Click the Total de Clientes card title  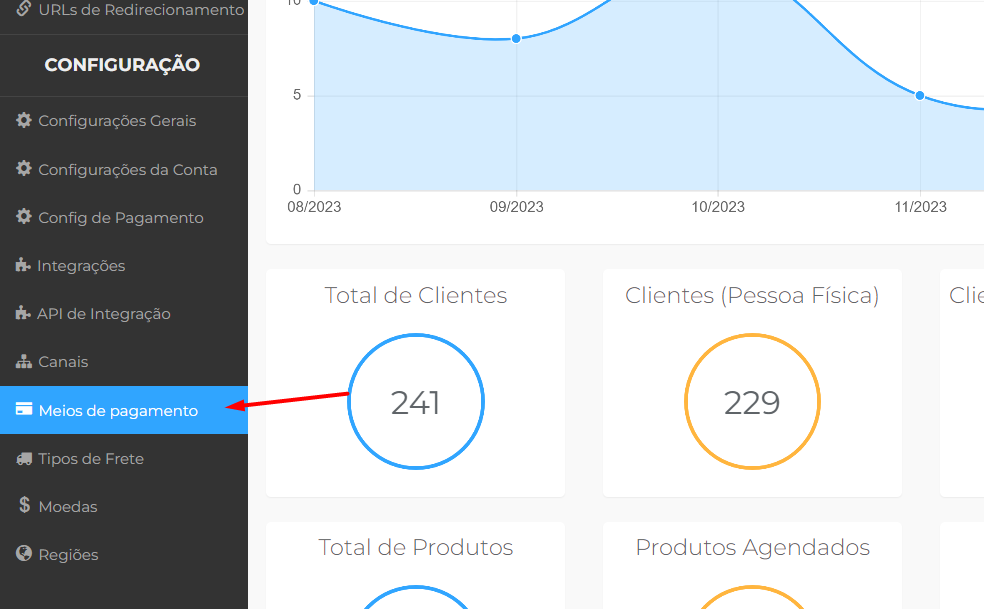click(x=415, y=295)
